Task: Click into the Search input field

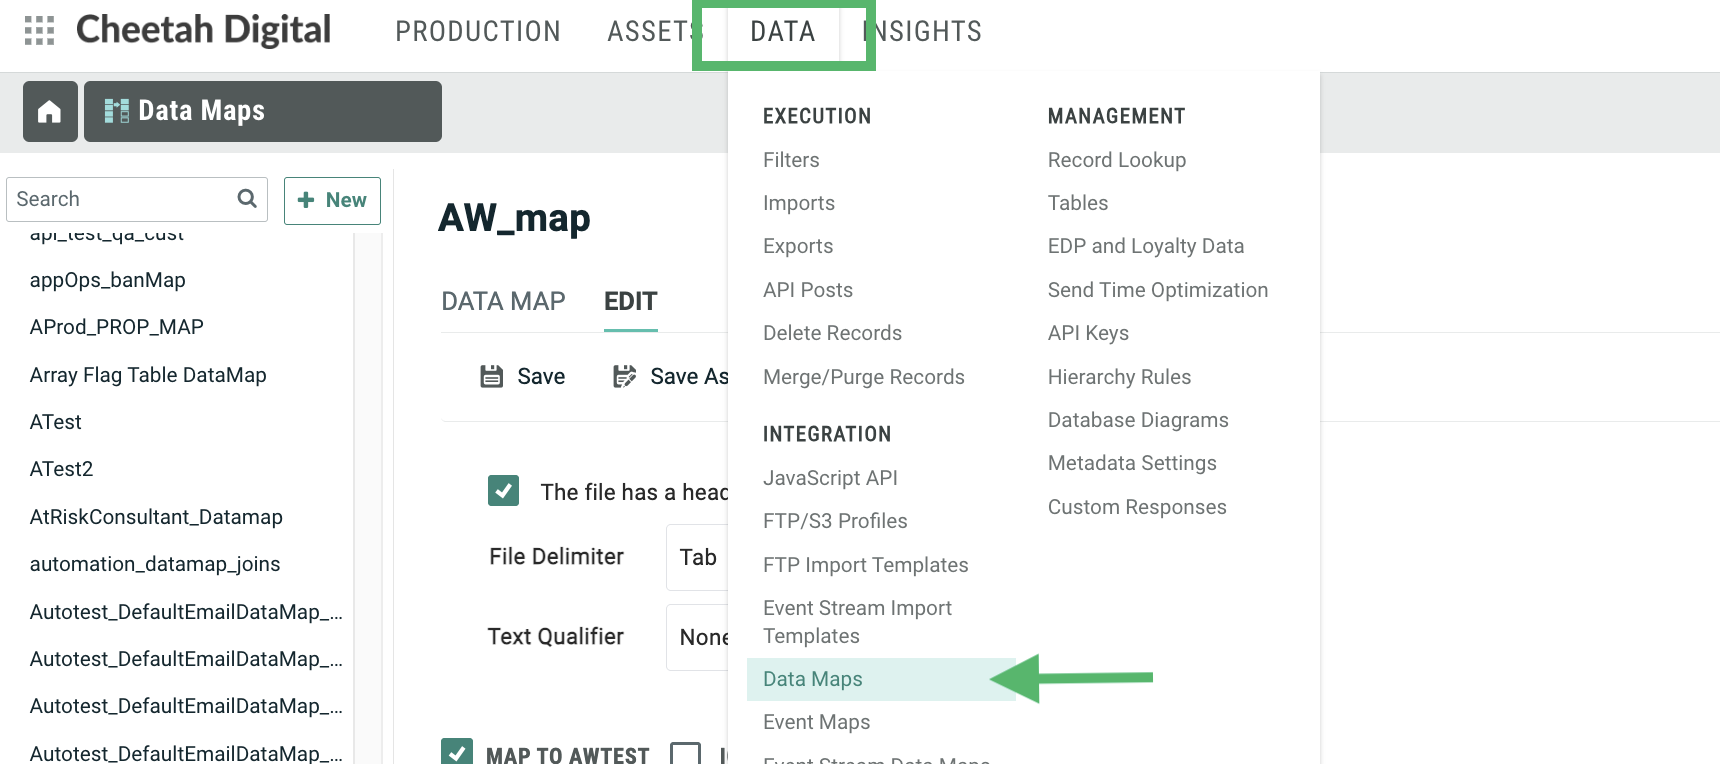Action: (x=120, y=199)
